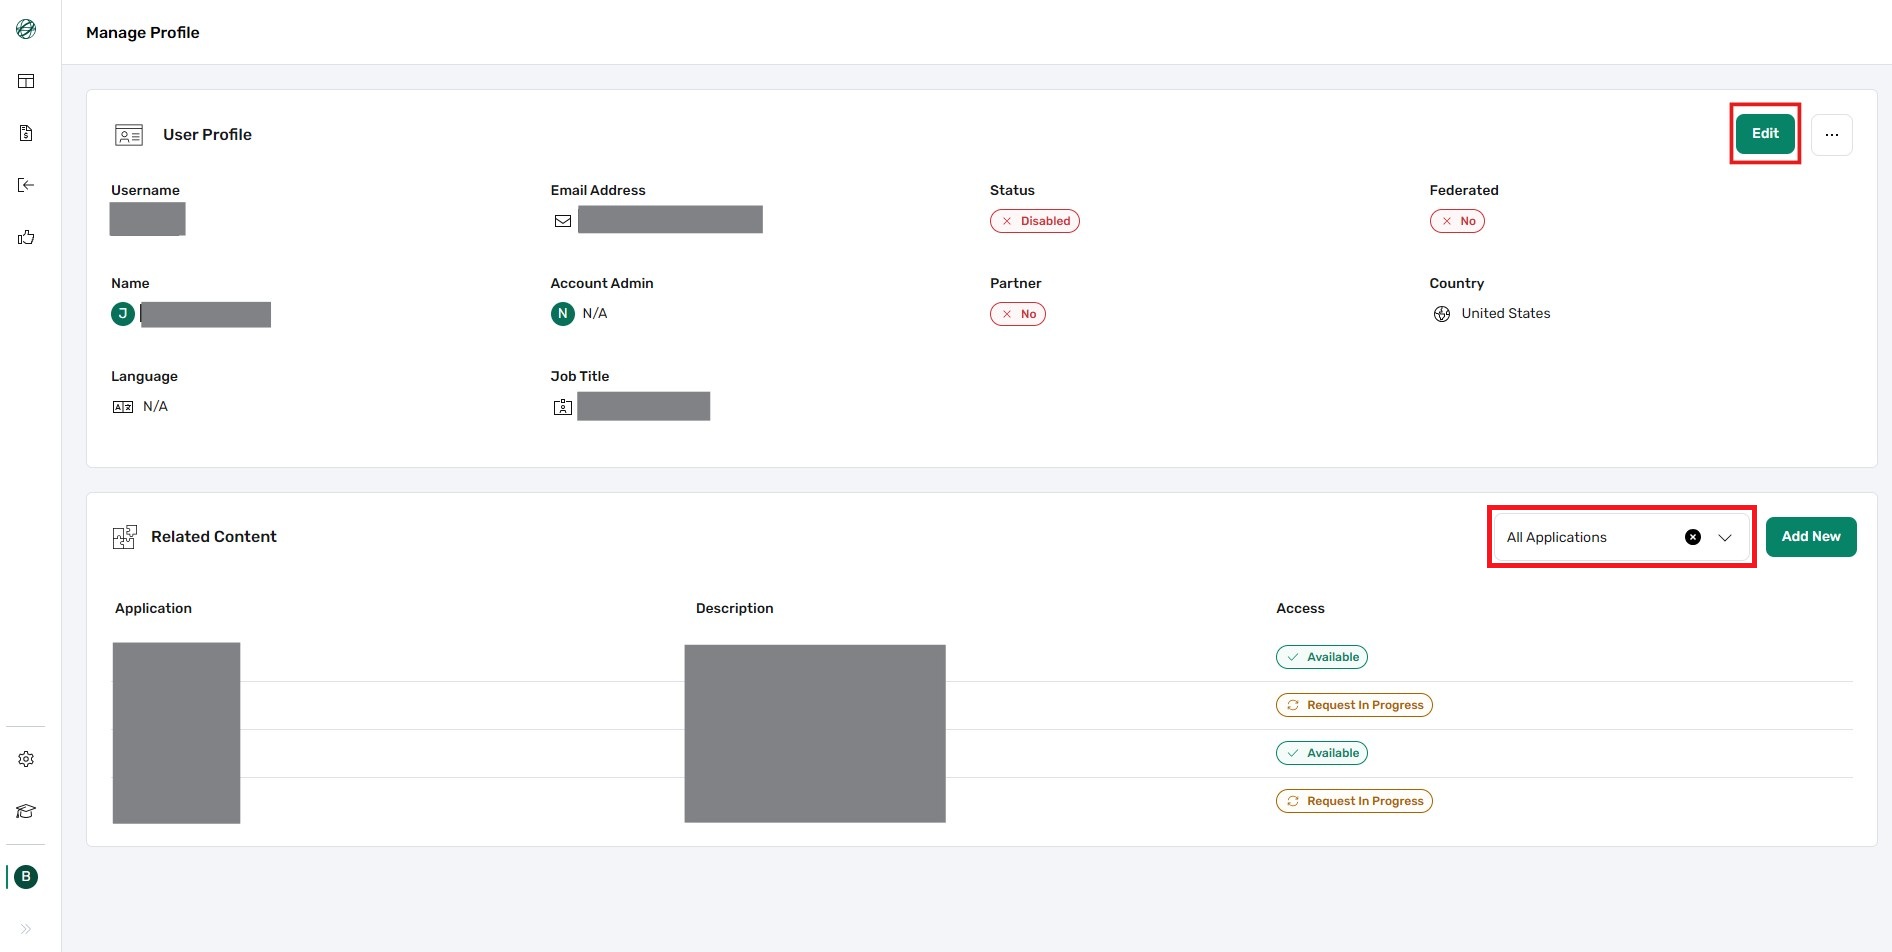Image resolution: width=1892 pixels, height=952 pixels.
Task: Open the settings gear in sidebar
Action: pos(26,759)
